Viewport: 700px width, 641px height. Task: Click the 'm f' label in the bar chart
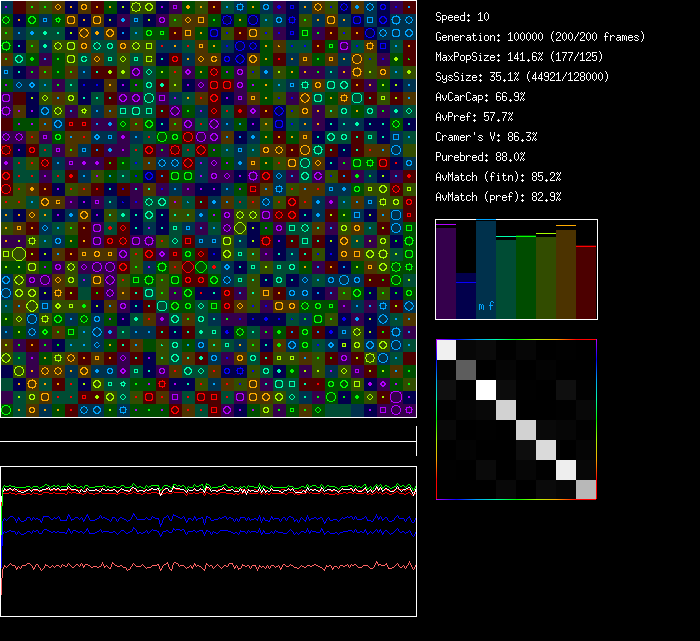point(486,306)
